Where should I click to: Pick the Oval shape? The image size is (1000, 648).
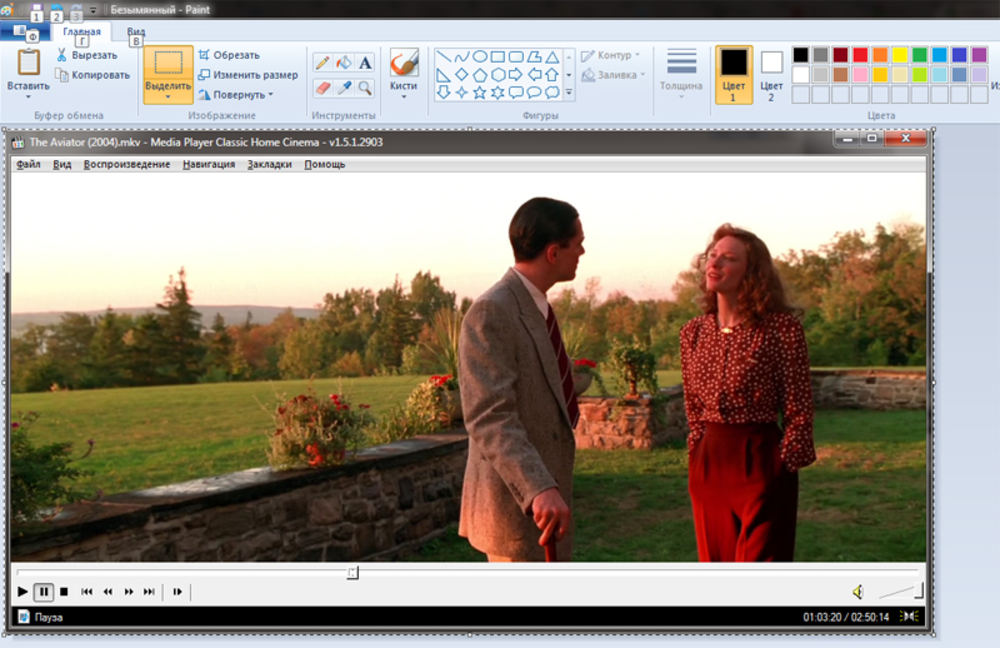480,57
